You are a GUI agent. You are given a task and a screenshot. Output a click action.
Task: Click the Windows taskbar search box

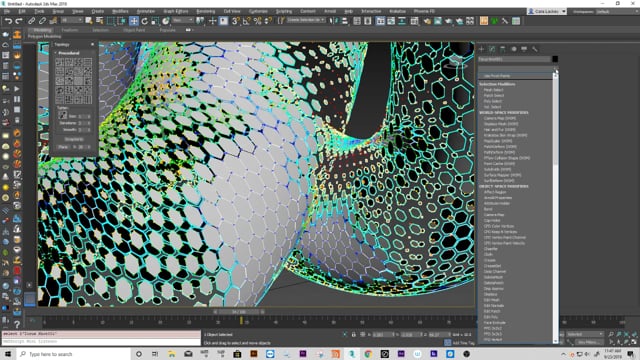point(74,354)
